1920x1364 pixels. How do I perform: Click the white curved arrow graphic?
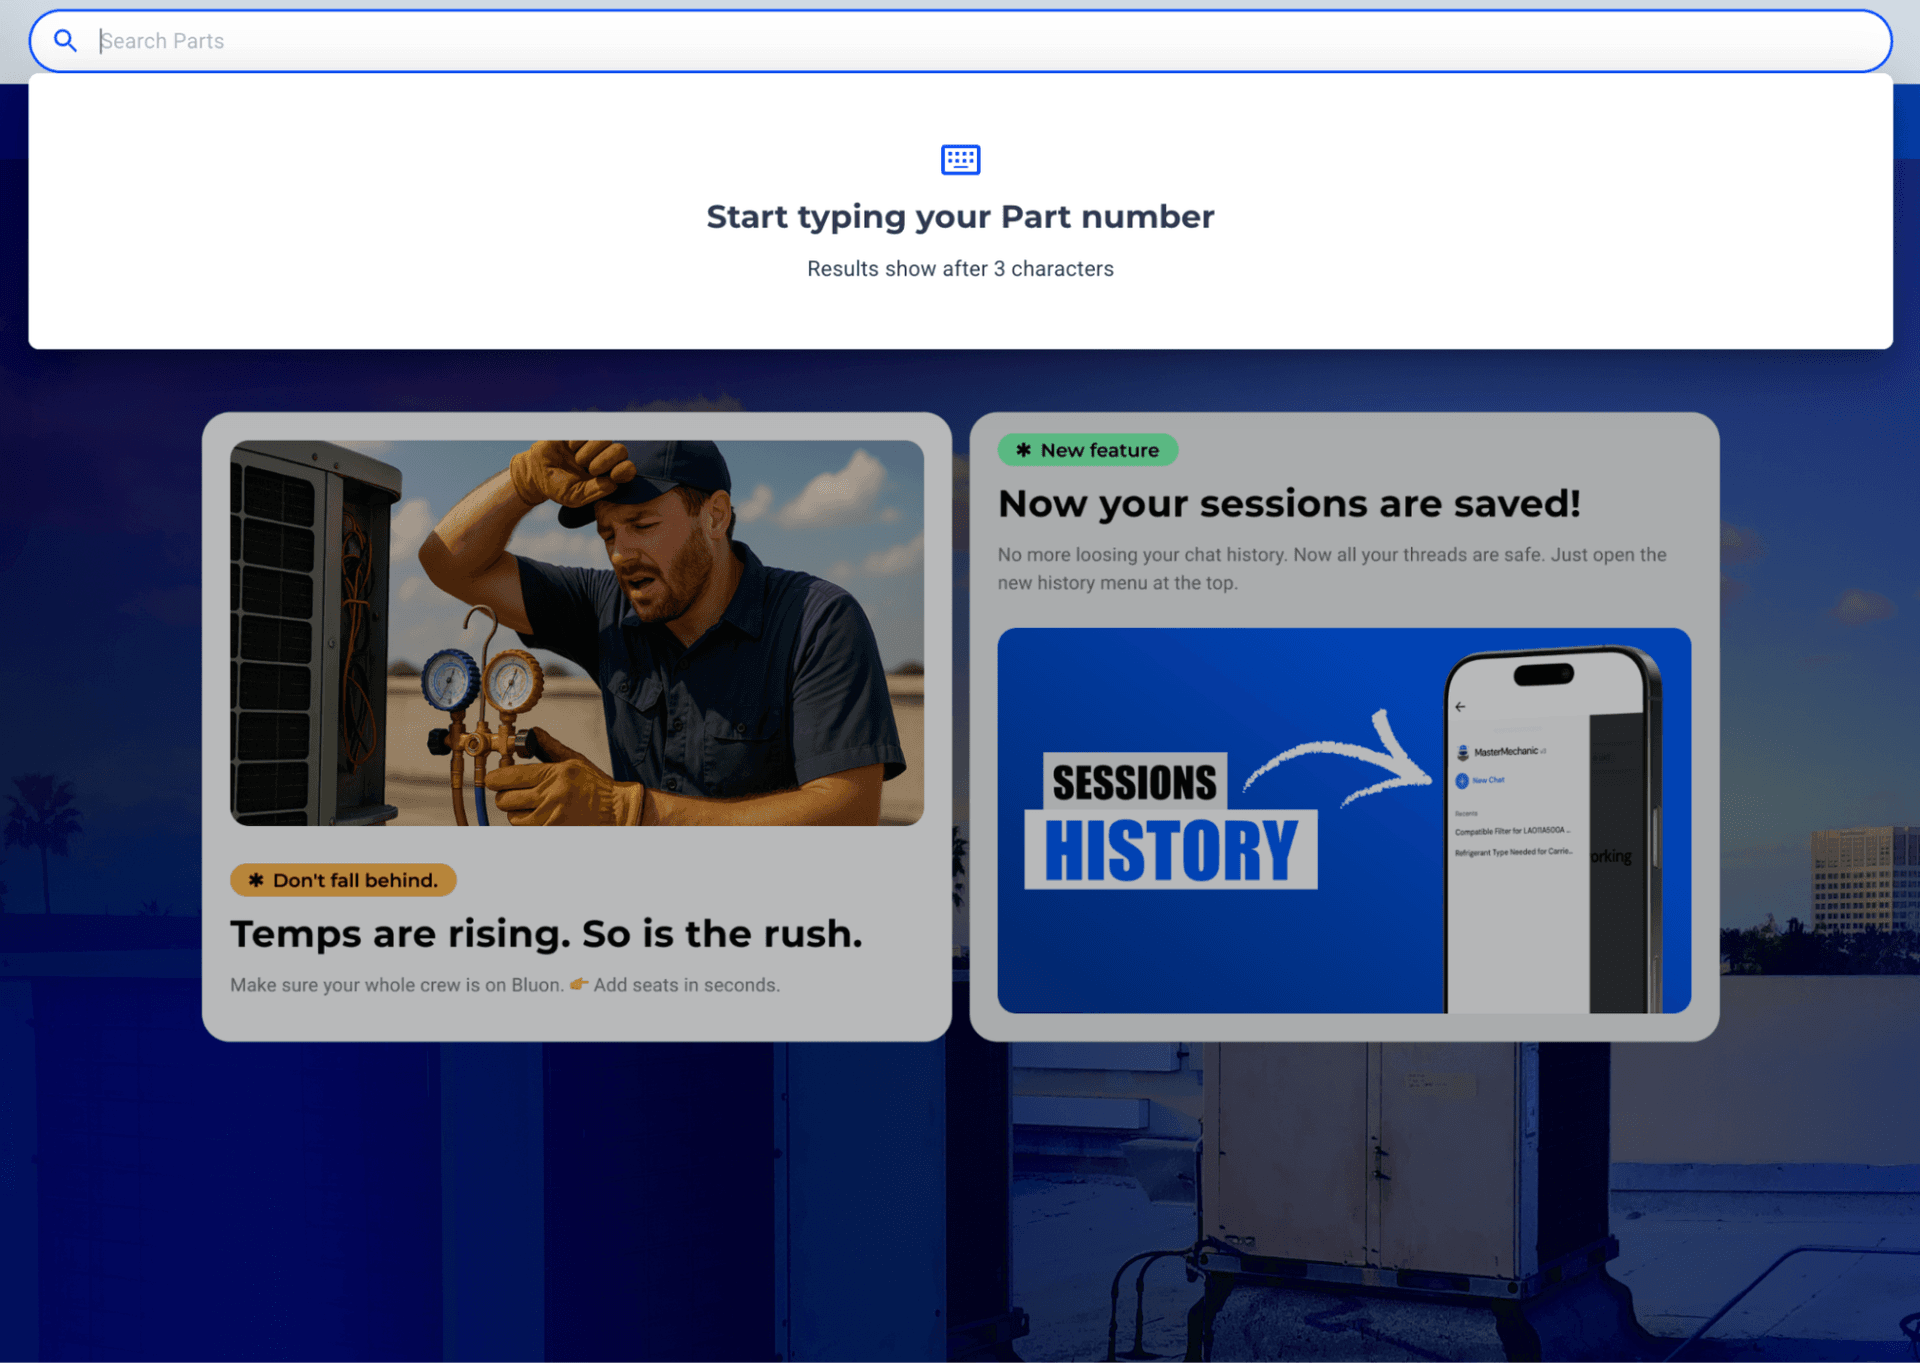click(x=1337, y=761)
